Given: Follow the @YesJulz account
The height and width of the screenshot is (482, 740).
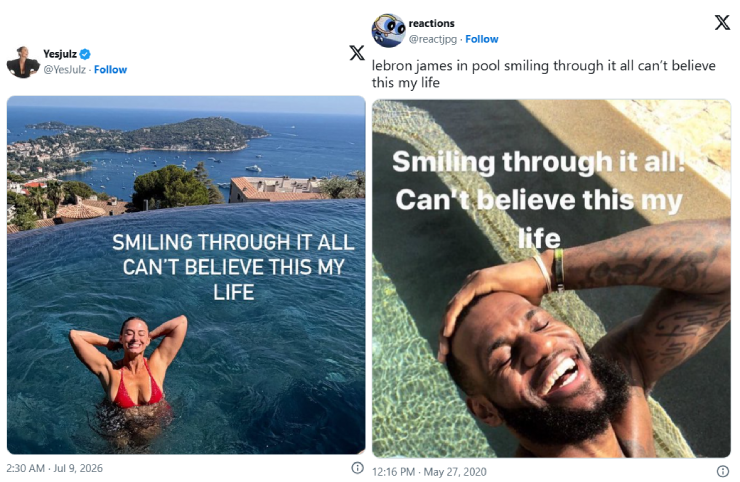Looking at the screenshot, I should point(110,70).
